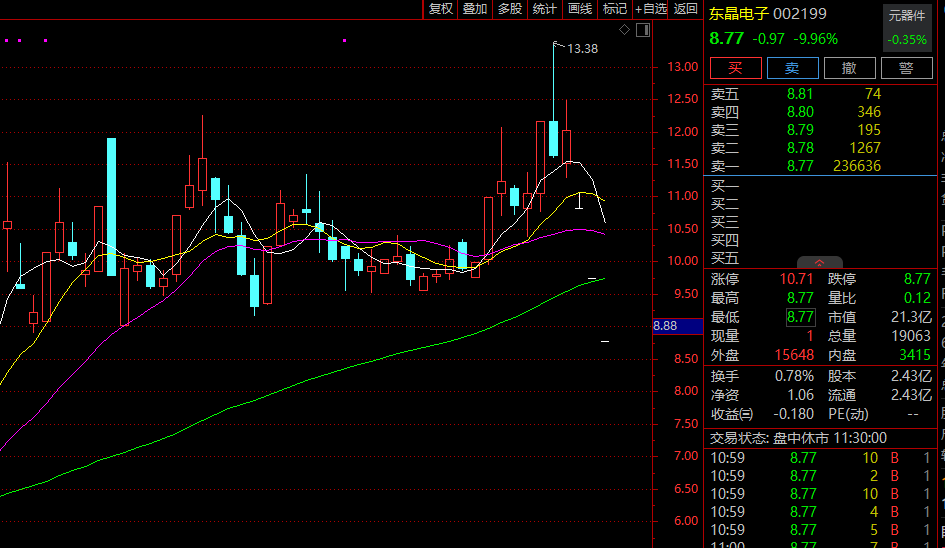Viewport: 945px width, 548px height.
Task: Click the 东晶电子 stock name
Action: tap(739, 14)
